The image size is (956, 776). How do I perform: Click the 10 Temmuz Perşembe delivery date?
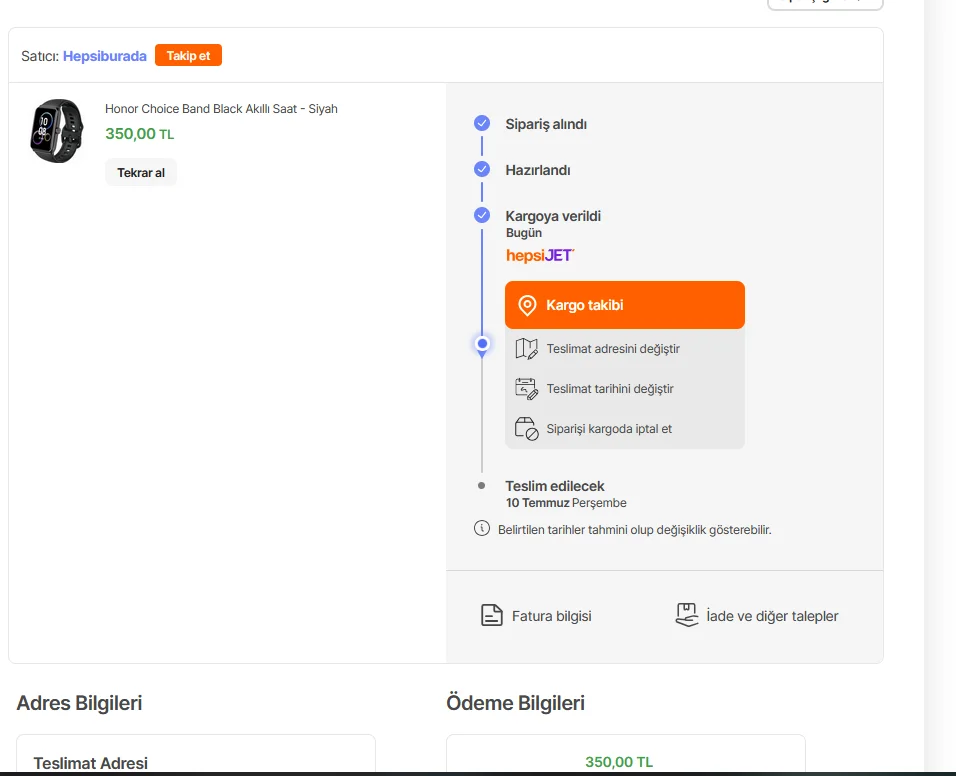click(x=566, y=503)
